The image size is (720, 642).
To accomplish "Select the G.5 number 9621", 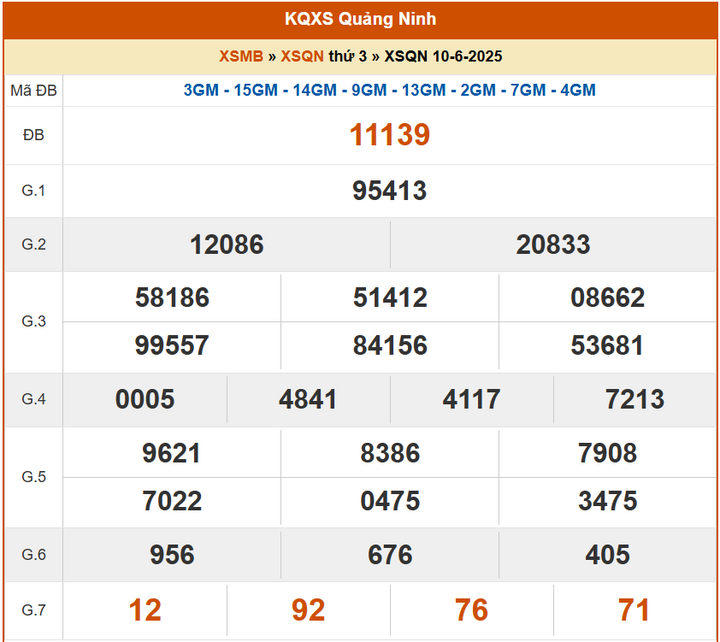I will [172, 453].
